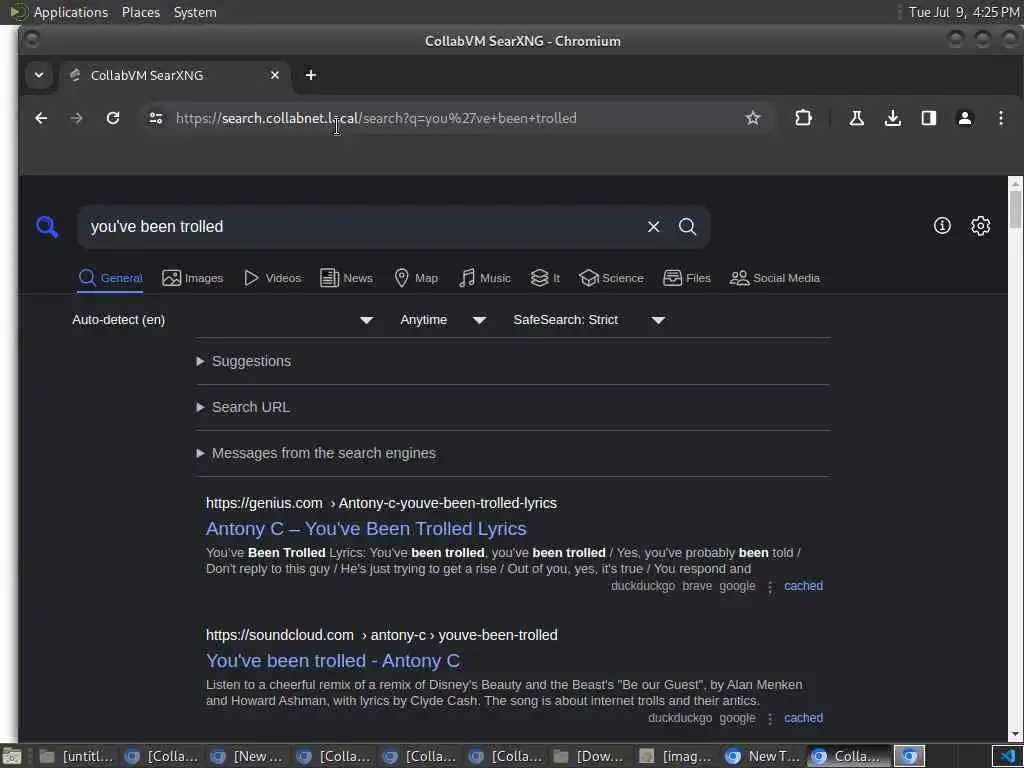Focus the search query input field

(x=362, y=227)
